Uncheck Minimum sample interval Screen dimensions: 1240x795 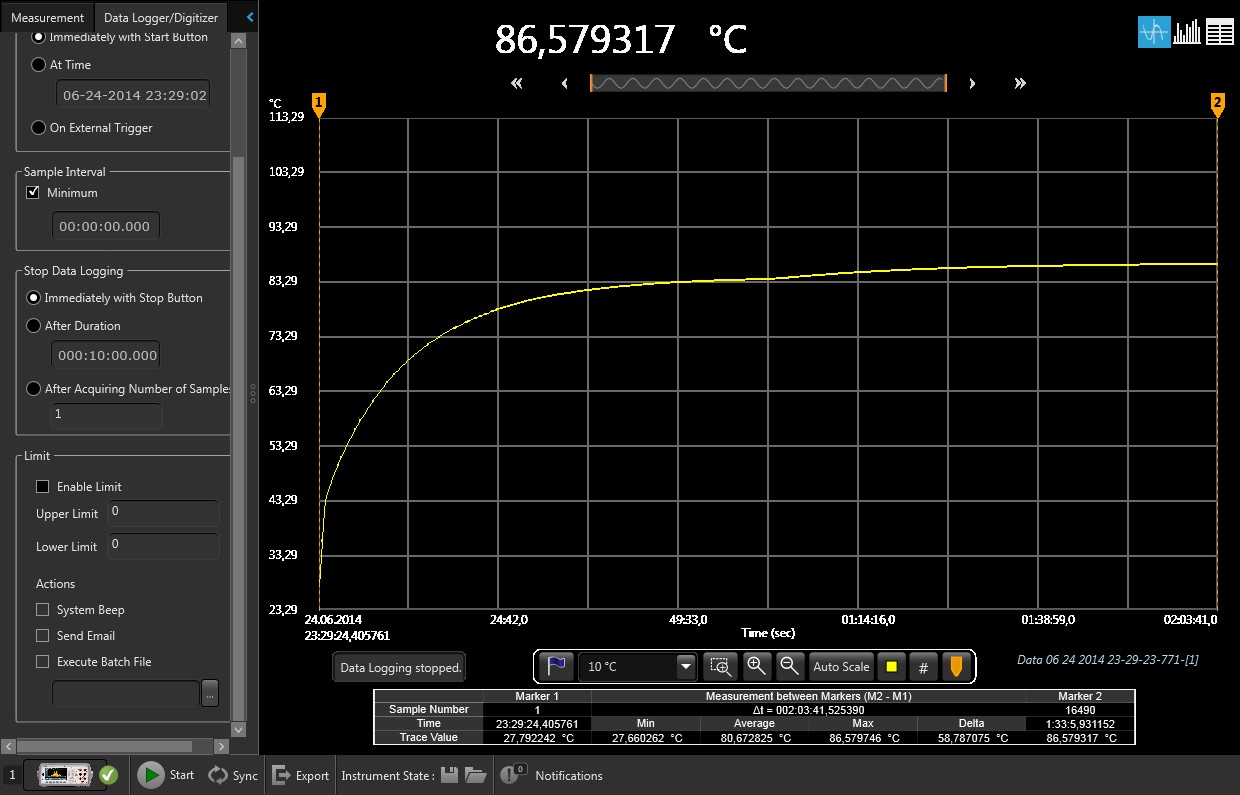33,192
